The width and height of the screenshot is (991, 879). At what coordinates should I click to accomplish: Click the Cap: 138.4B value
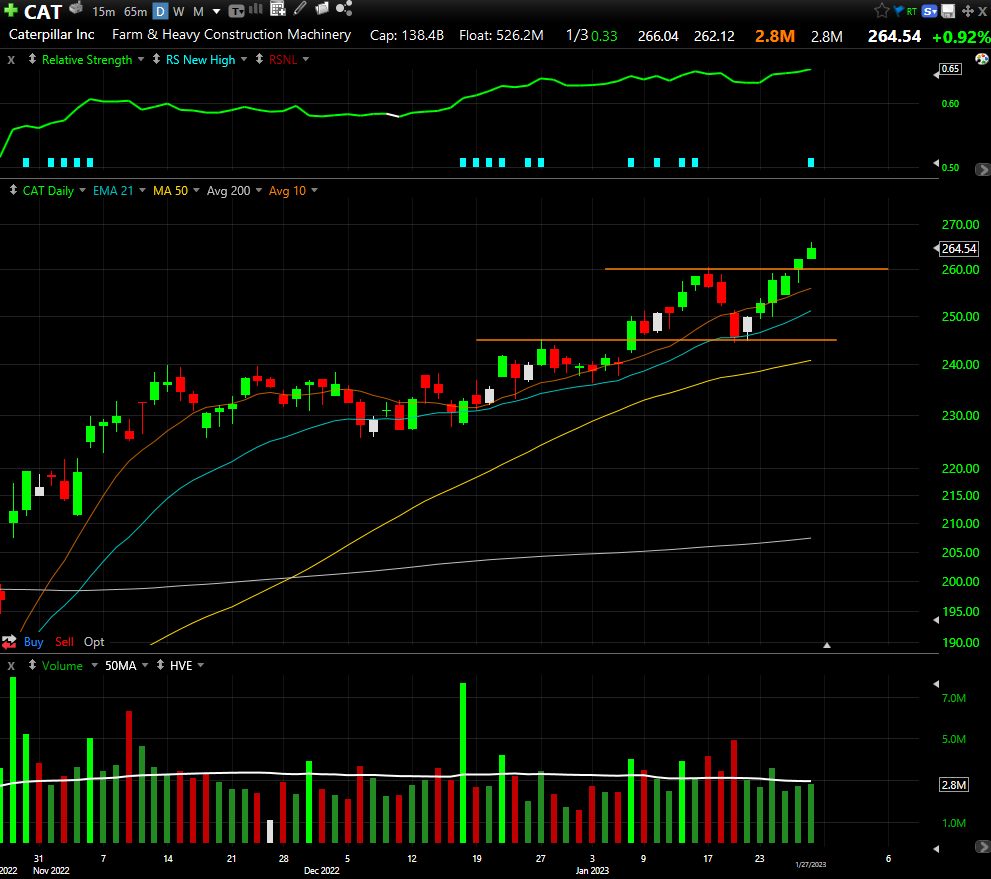pyautogui.click(x=407, y=35)
